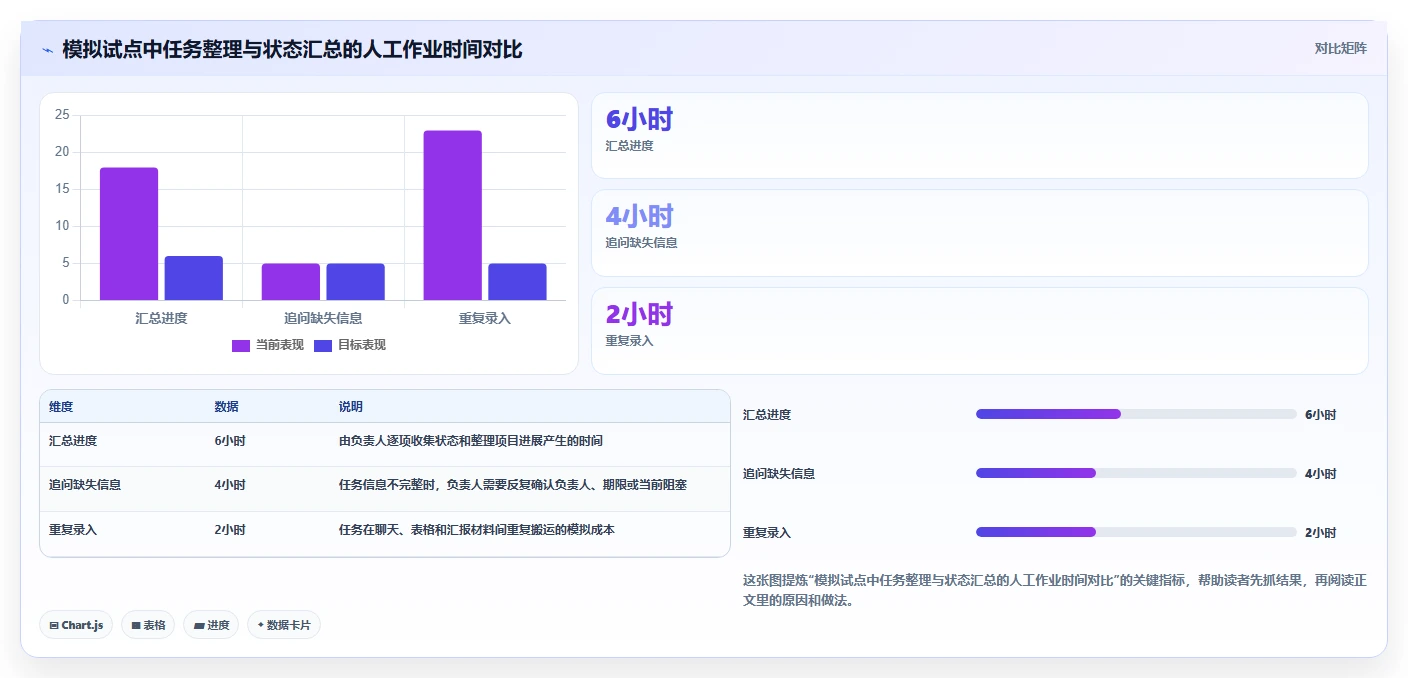Click the 追问缺失信息 progress bar

pos(1136,473)
